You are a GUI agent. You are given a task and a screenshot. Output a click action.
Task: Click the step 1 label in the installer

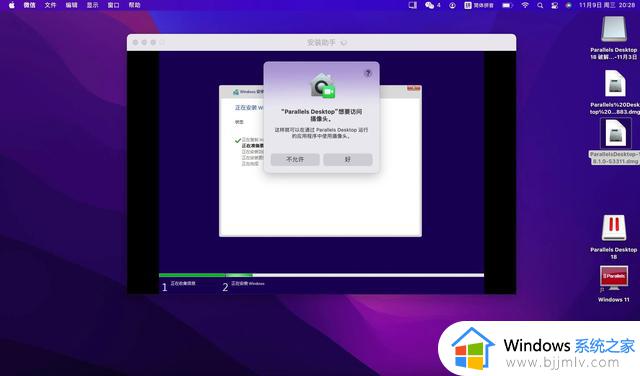[x=183, y=283]
